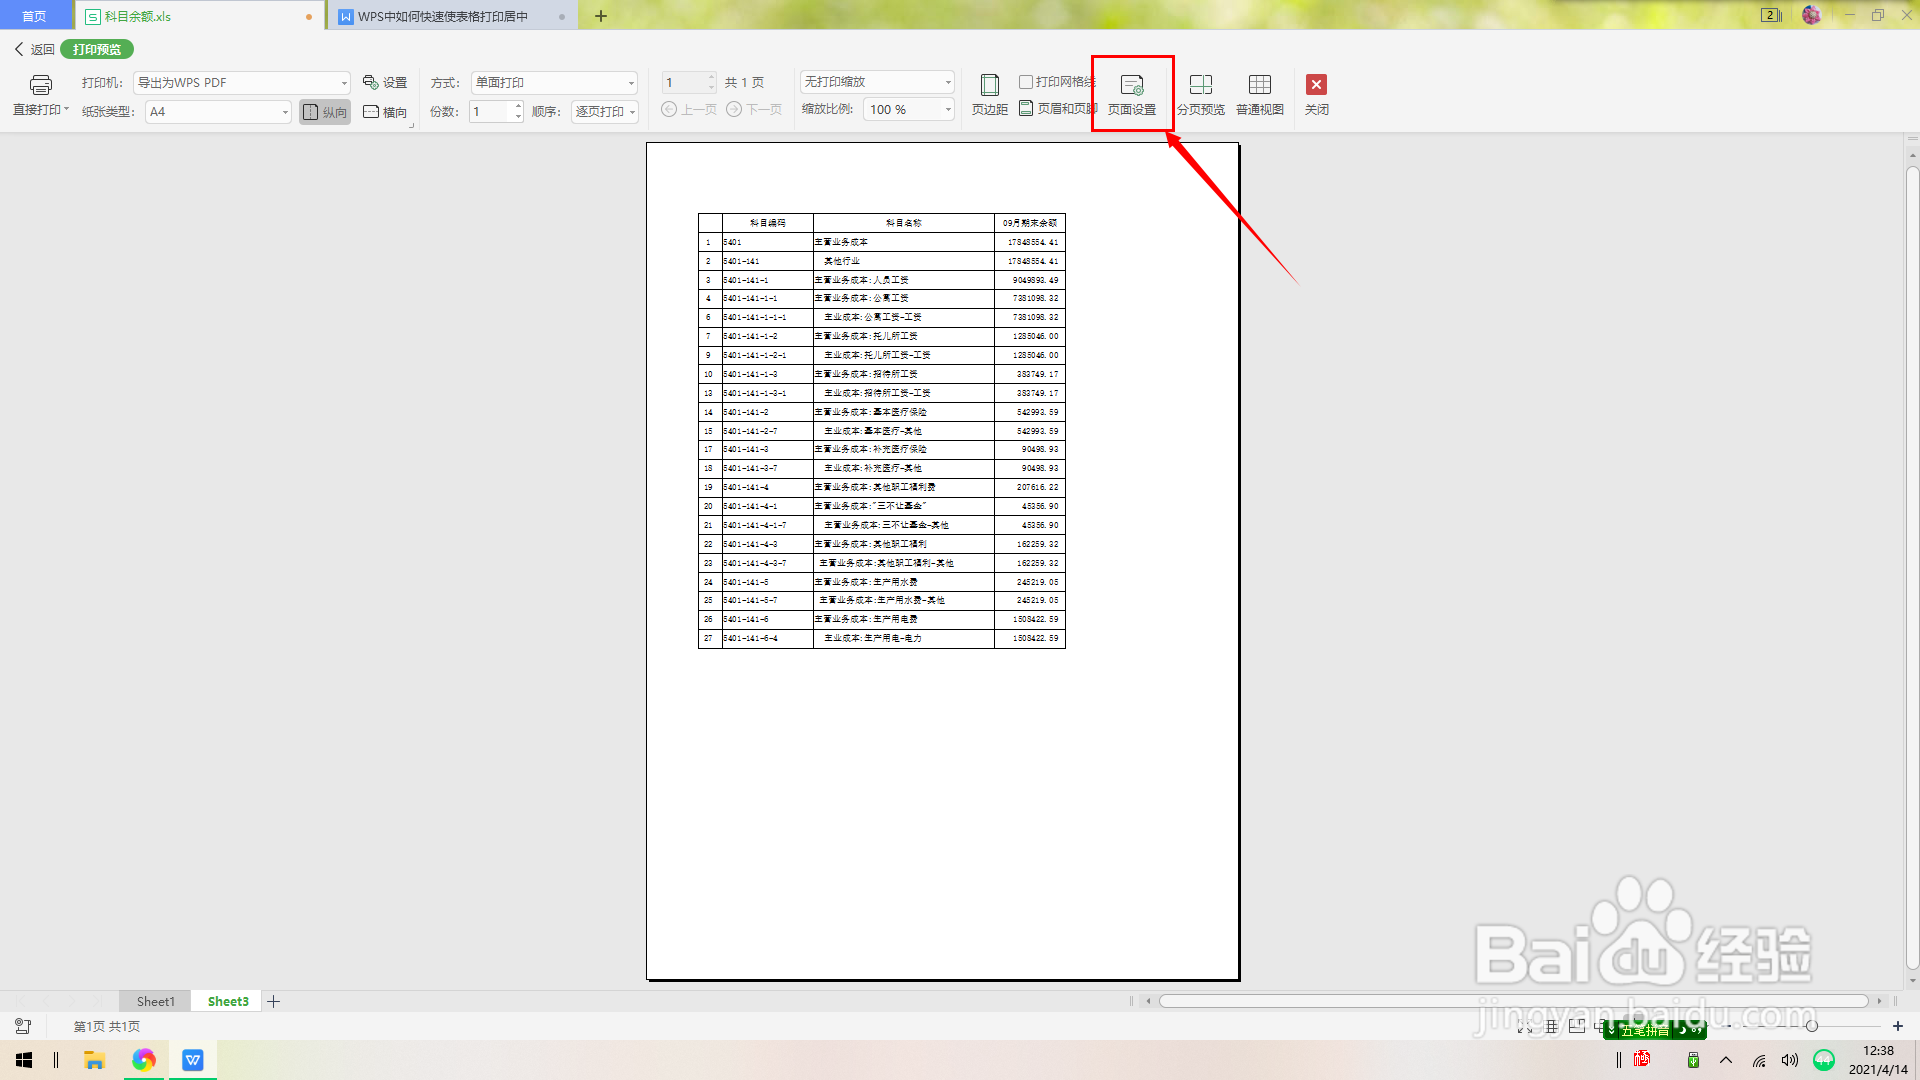Select landscape (横向) orientation
Viewport: 1920px width, 1080px height.
(x=385, y=112)
